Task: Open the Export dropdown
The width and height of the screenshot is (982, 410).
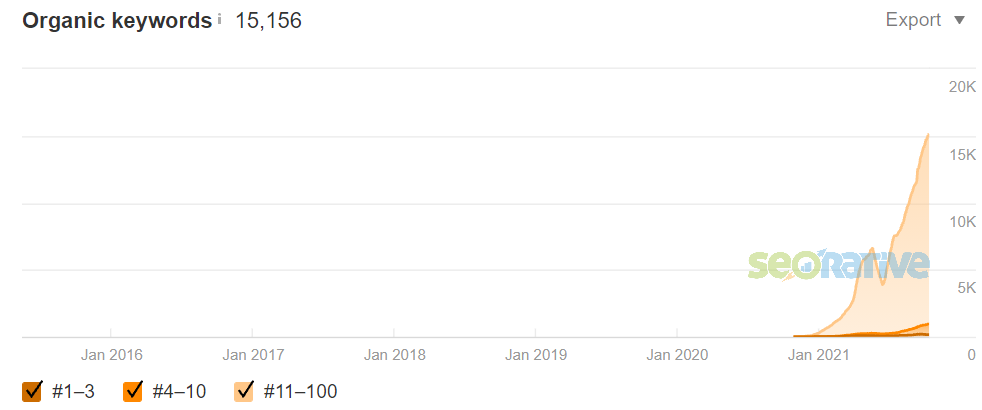Action: (x=925, y=20)
